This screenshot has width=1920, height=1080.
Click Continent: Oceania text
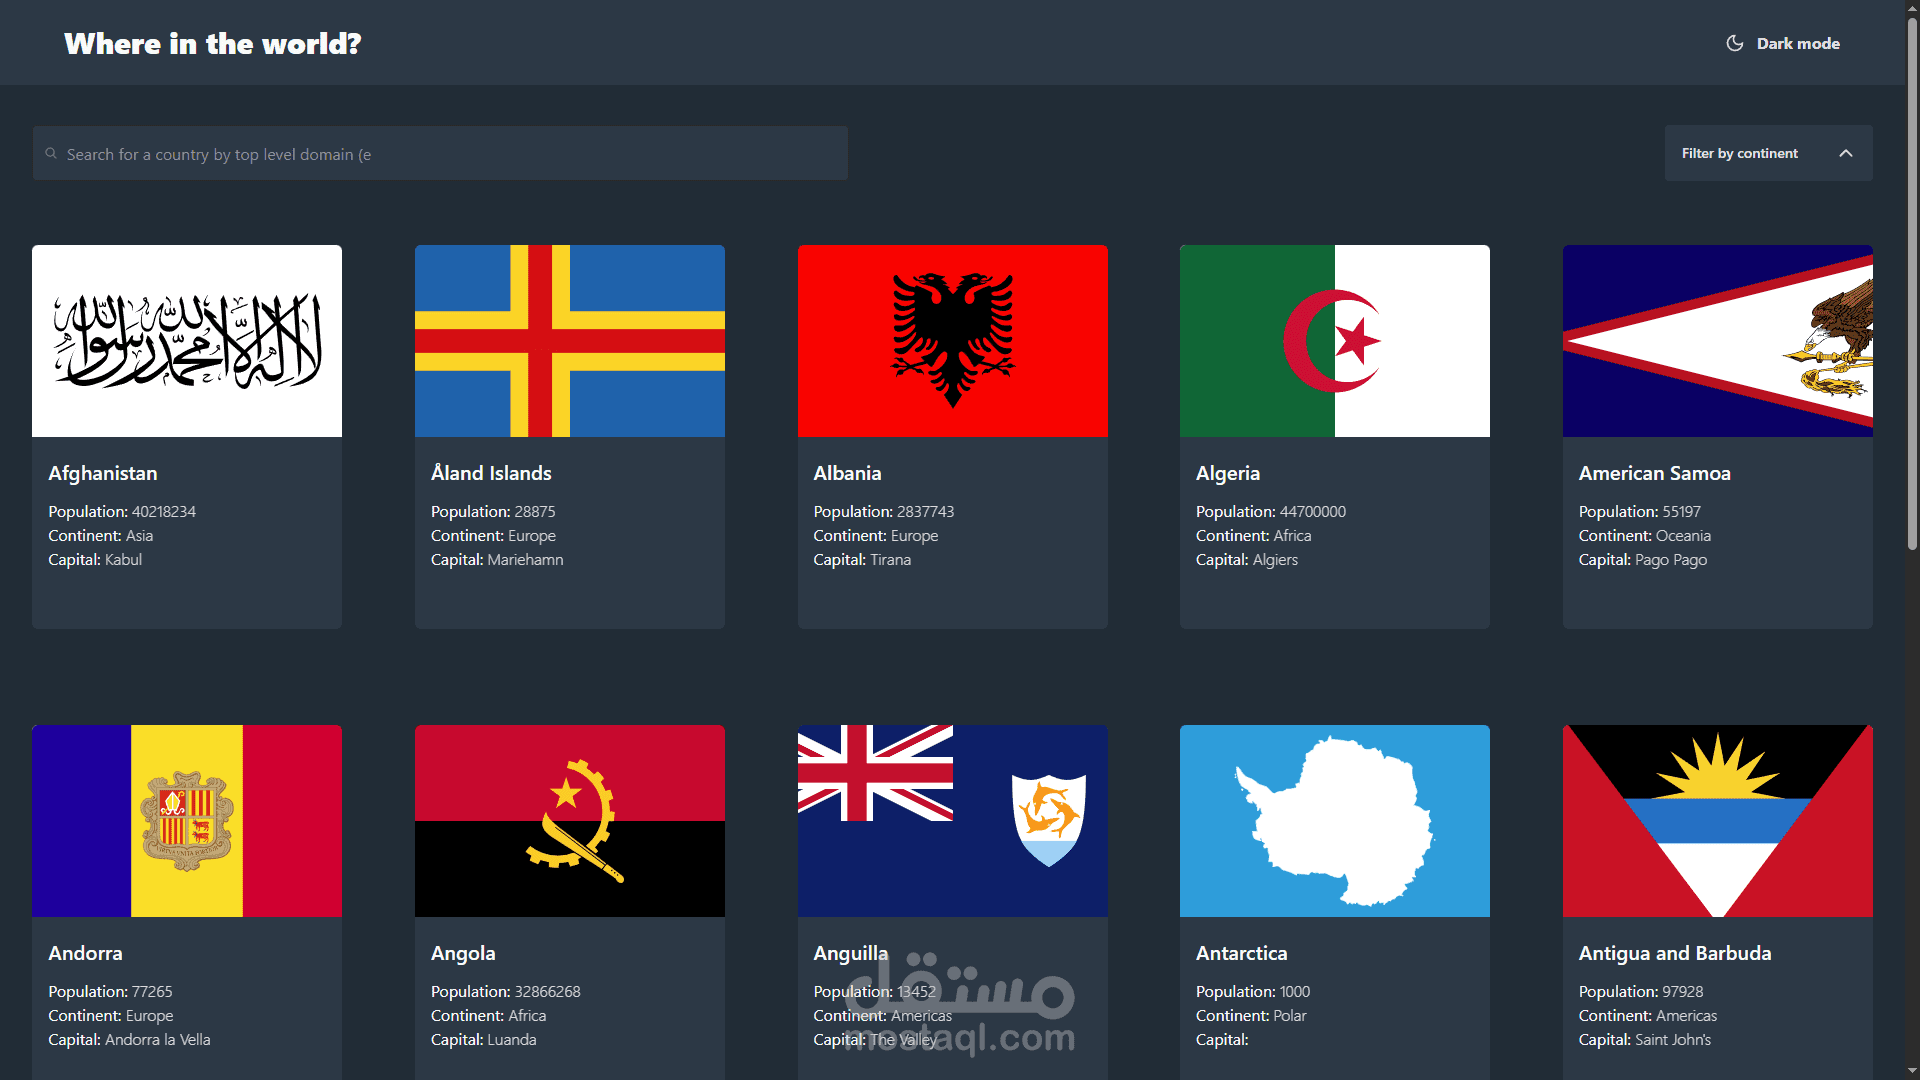1645,535
